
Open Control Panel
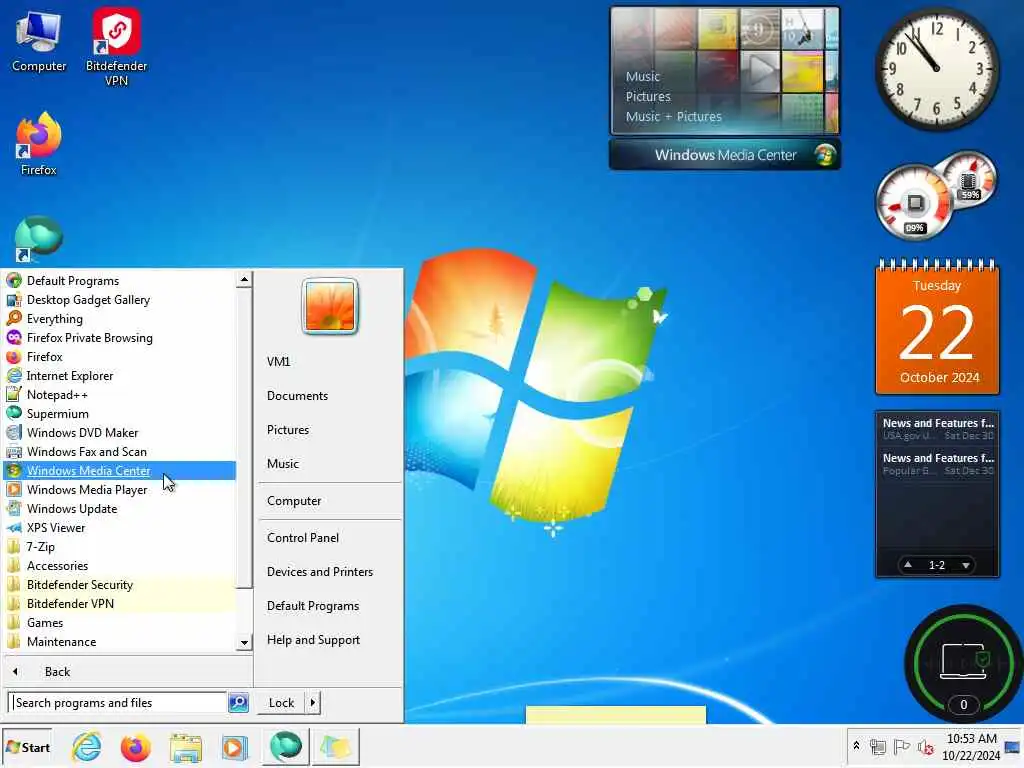point(330,537)
